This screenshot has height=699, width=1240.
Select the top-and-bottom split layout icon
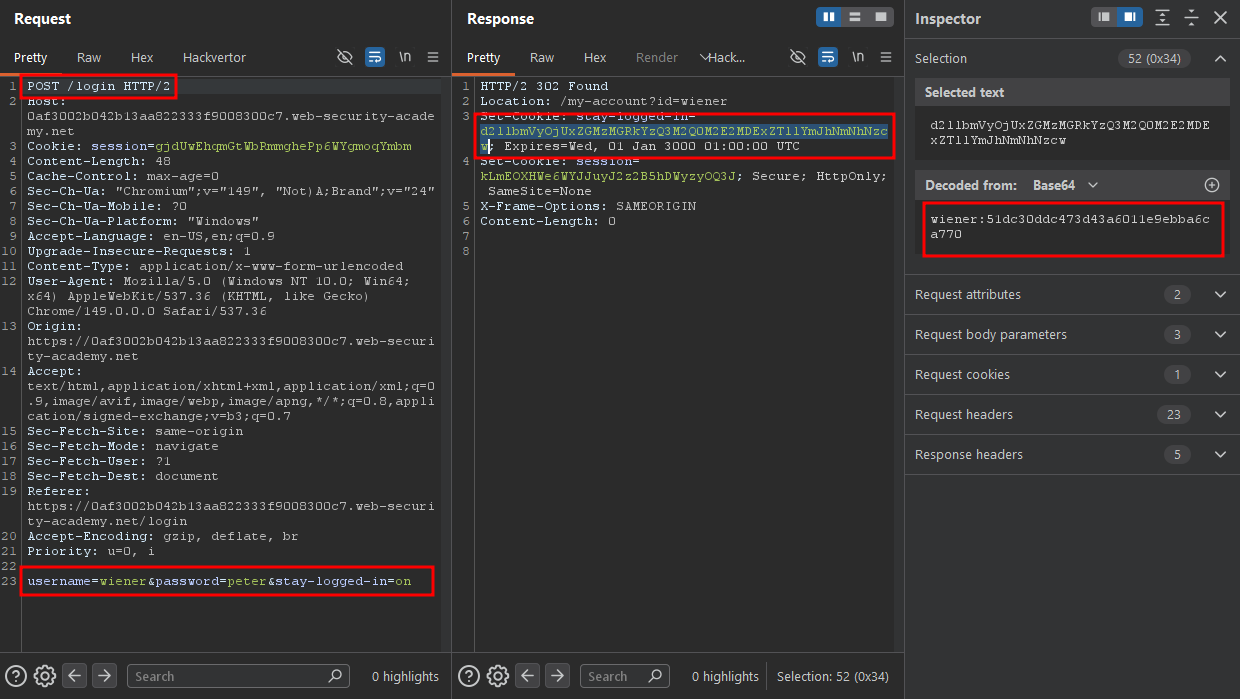click(x=855, y=17)
